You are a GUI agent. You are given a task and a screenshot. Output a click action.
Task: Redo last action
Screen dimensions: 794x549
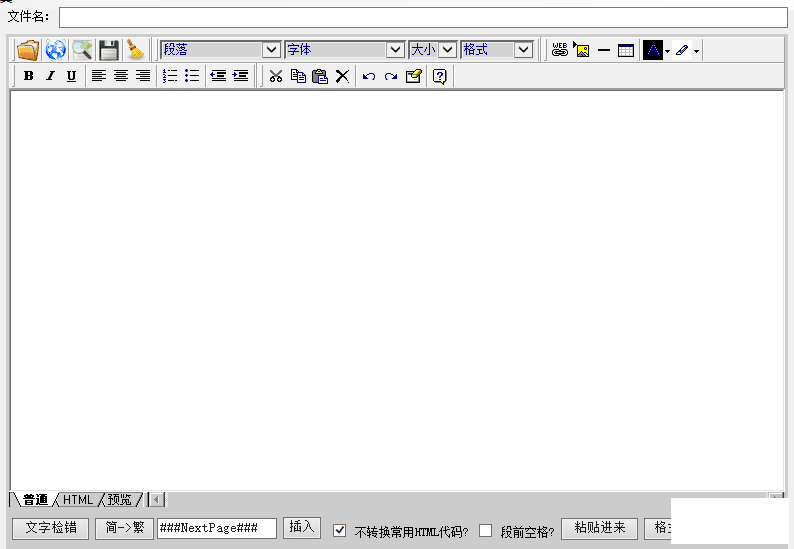(x=391, y=76)
